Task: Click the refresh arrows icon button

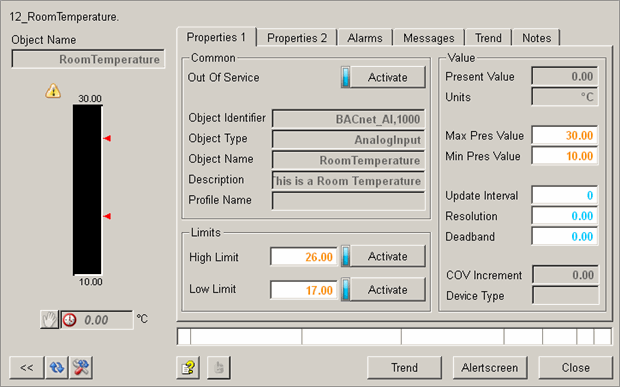Action: [x=57, y=368]
